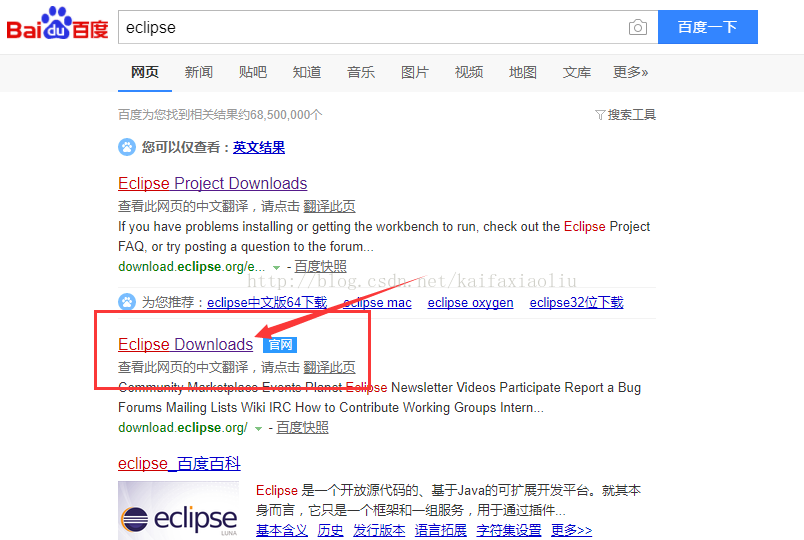Screen dimensions: 804x540
Task: Click suggestion eclipse中文版64下载
Action: [x=267, y=303]
